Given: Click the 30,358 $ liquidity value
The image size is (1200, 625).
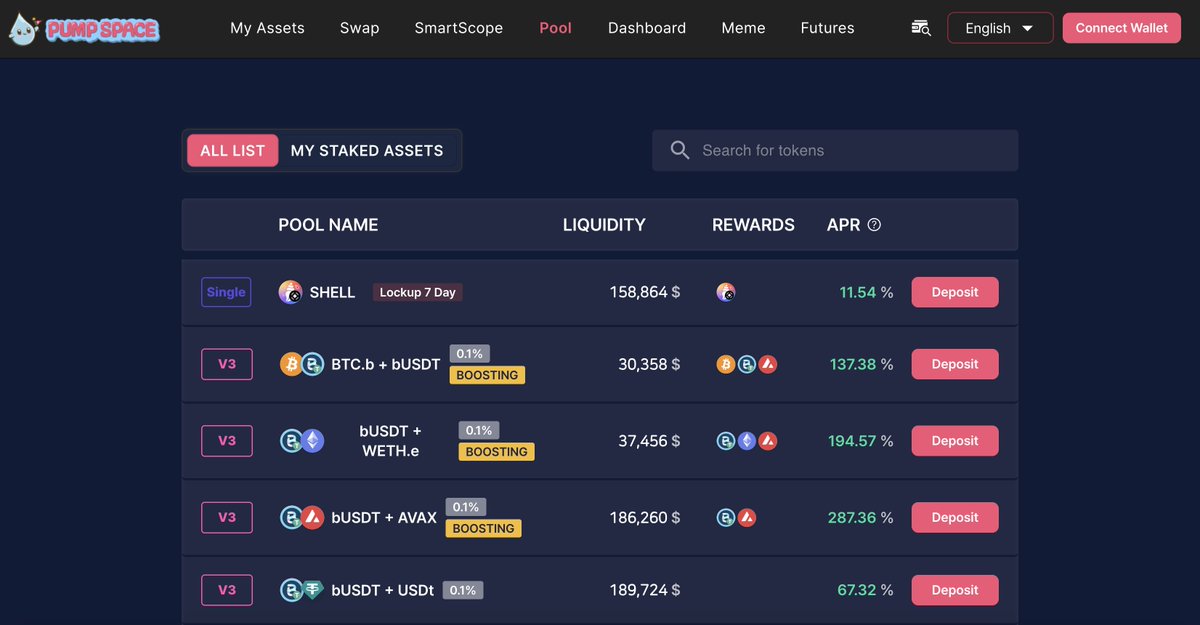Looking at the screenshot, I should click(649, 364).
